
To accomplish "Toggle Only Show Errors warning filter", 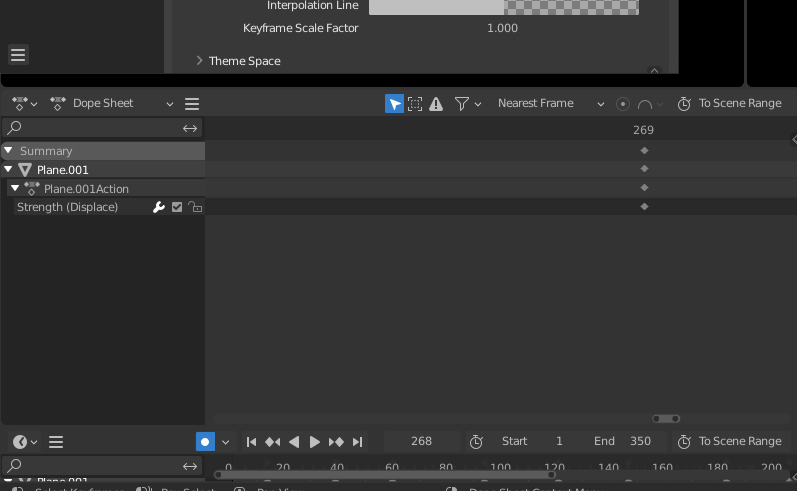I will coord(436,104).
